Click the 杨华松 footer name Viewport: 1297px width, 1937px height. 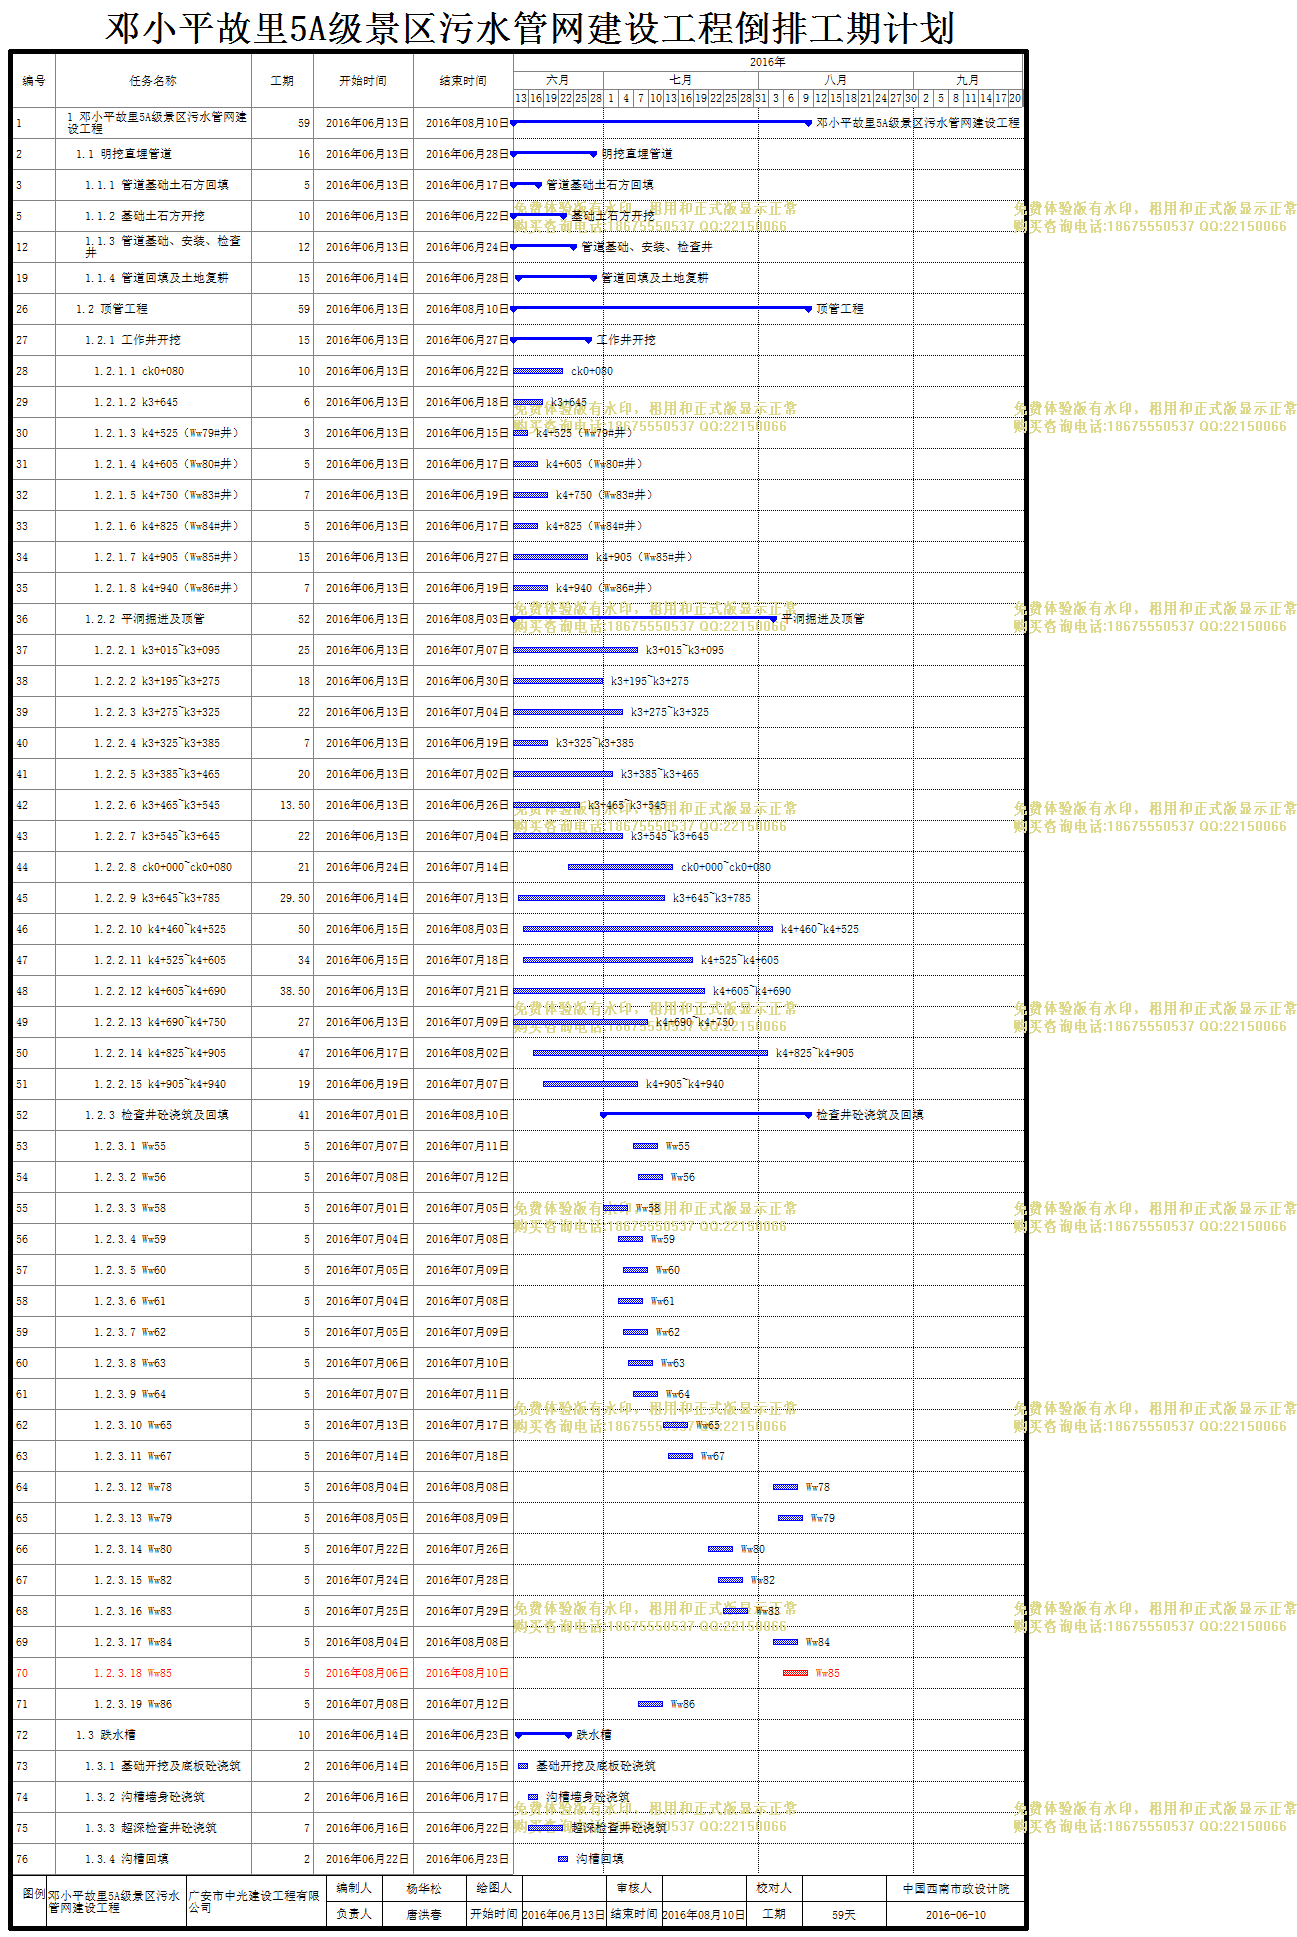(x=424, y=1888)
